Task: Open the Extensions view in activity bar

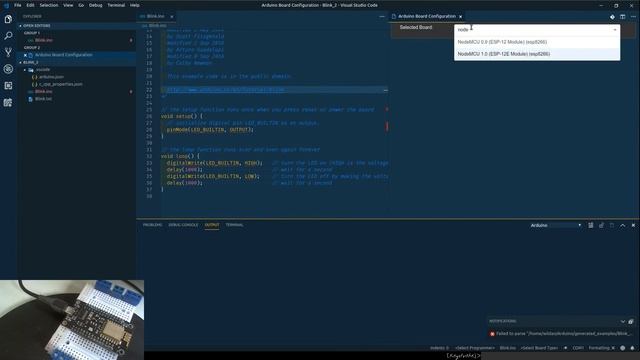Action: coord(8,86)
